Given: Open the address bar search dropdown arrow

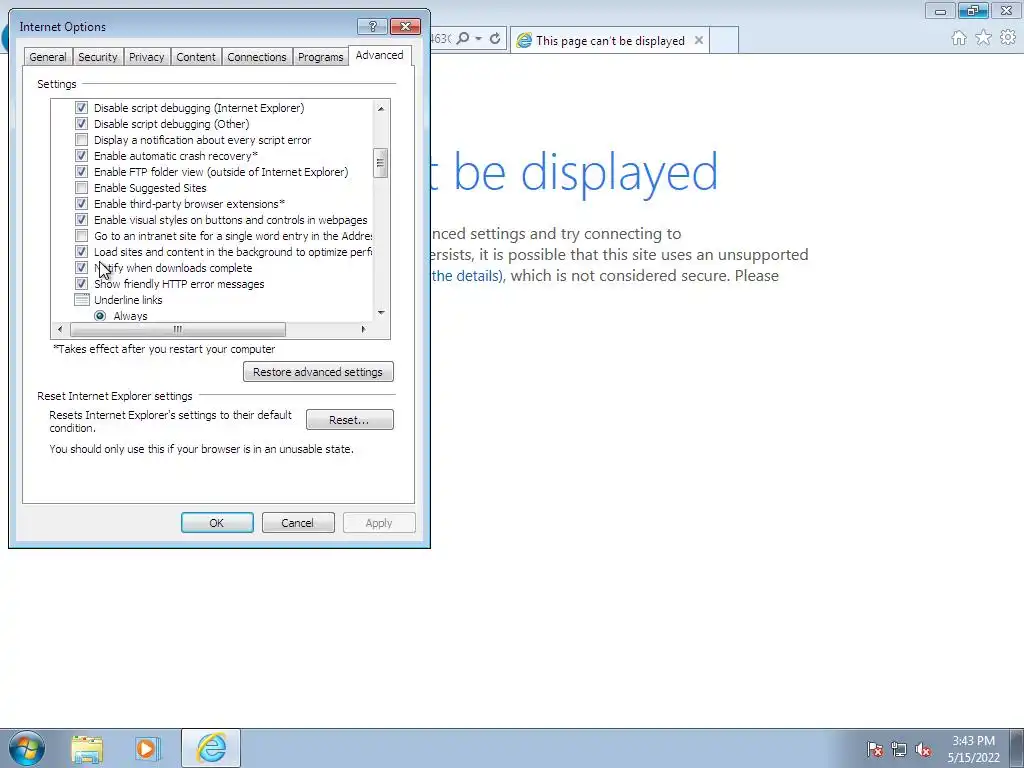Looking at the screenshot, I should click(x=478, y=39).
